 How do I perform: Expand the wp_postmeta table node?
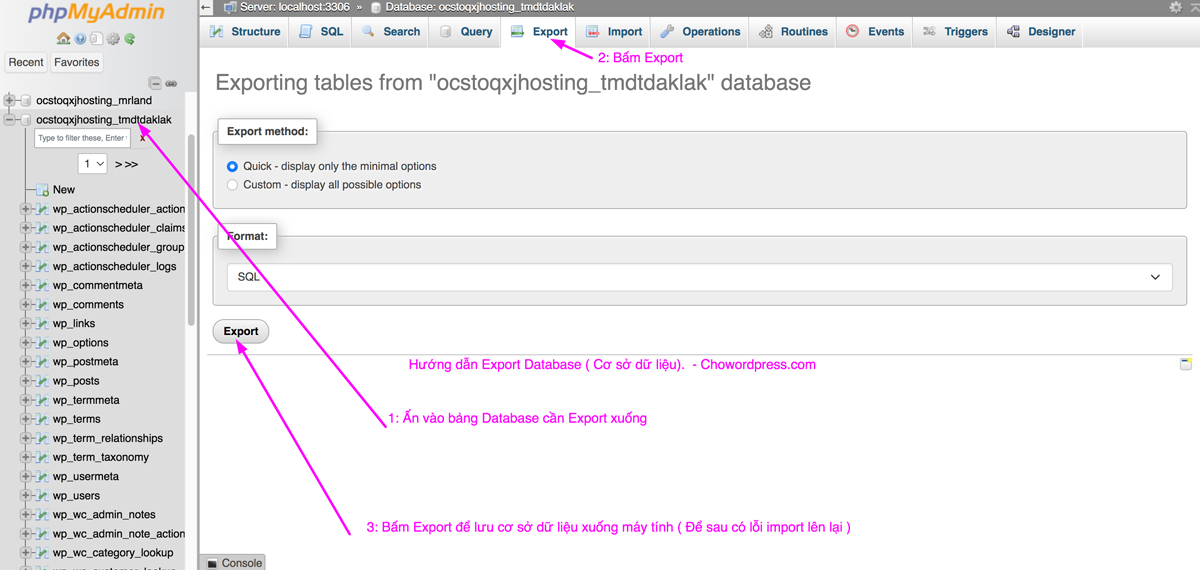point(27,362)
